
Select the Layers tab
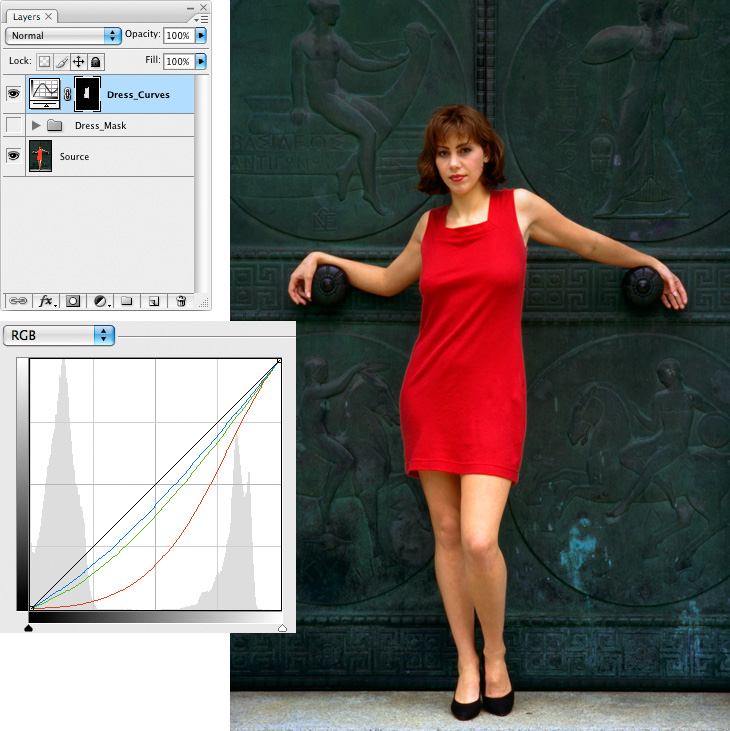pyautogui.click(x=26, y=16)
